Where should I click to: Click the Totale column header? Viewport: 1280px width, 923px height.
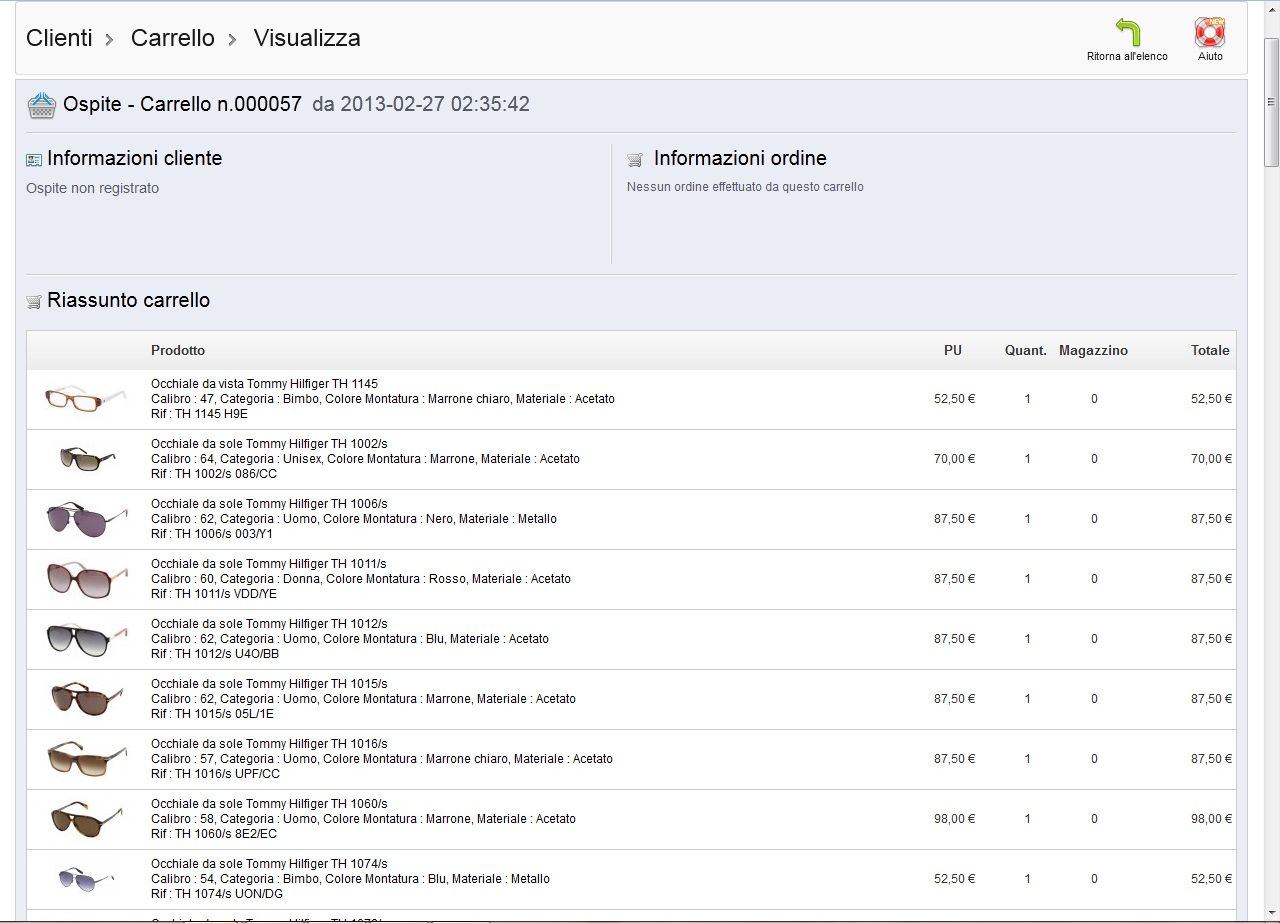1210,350
